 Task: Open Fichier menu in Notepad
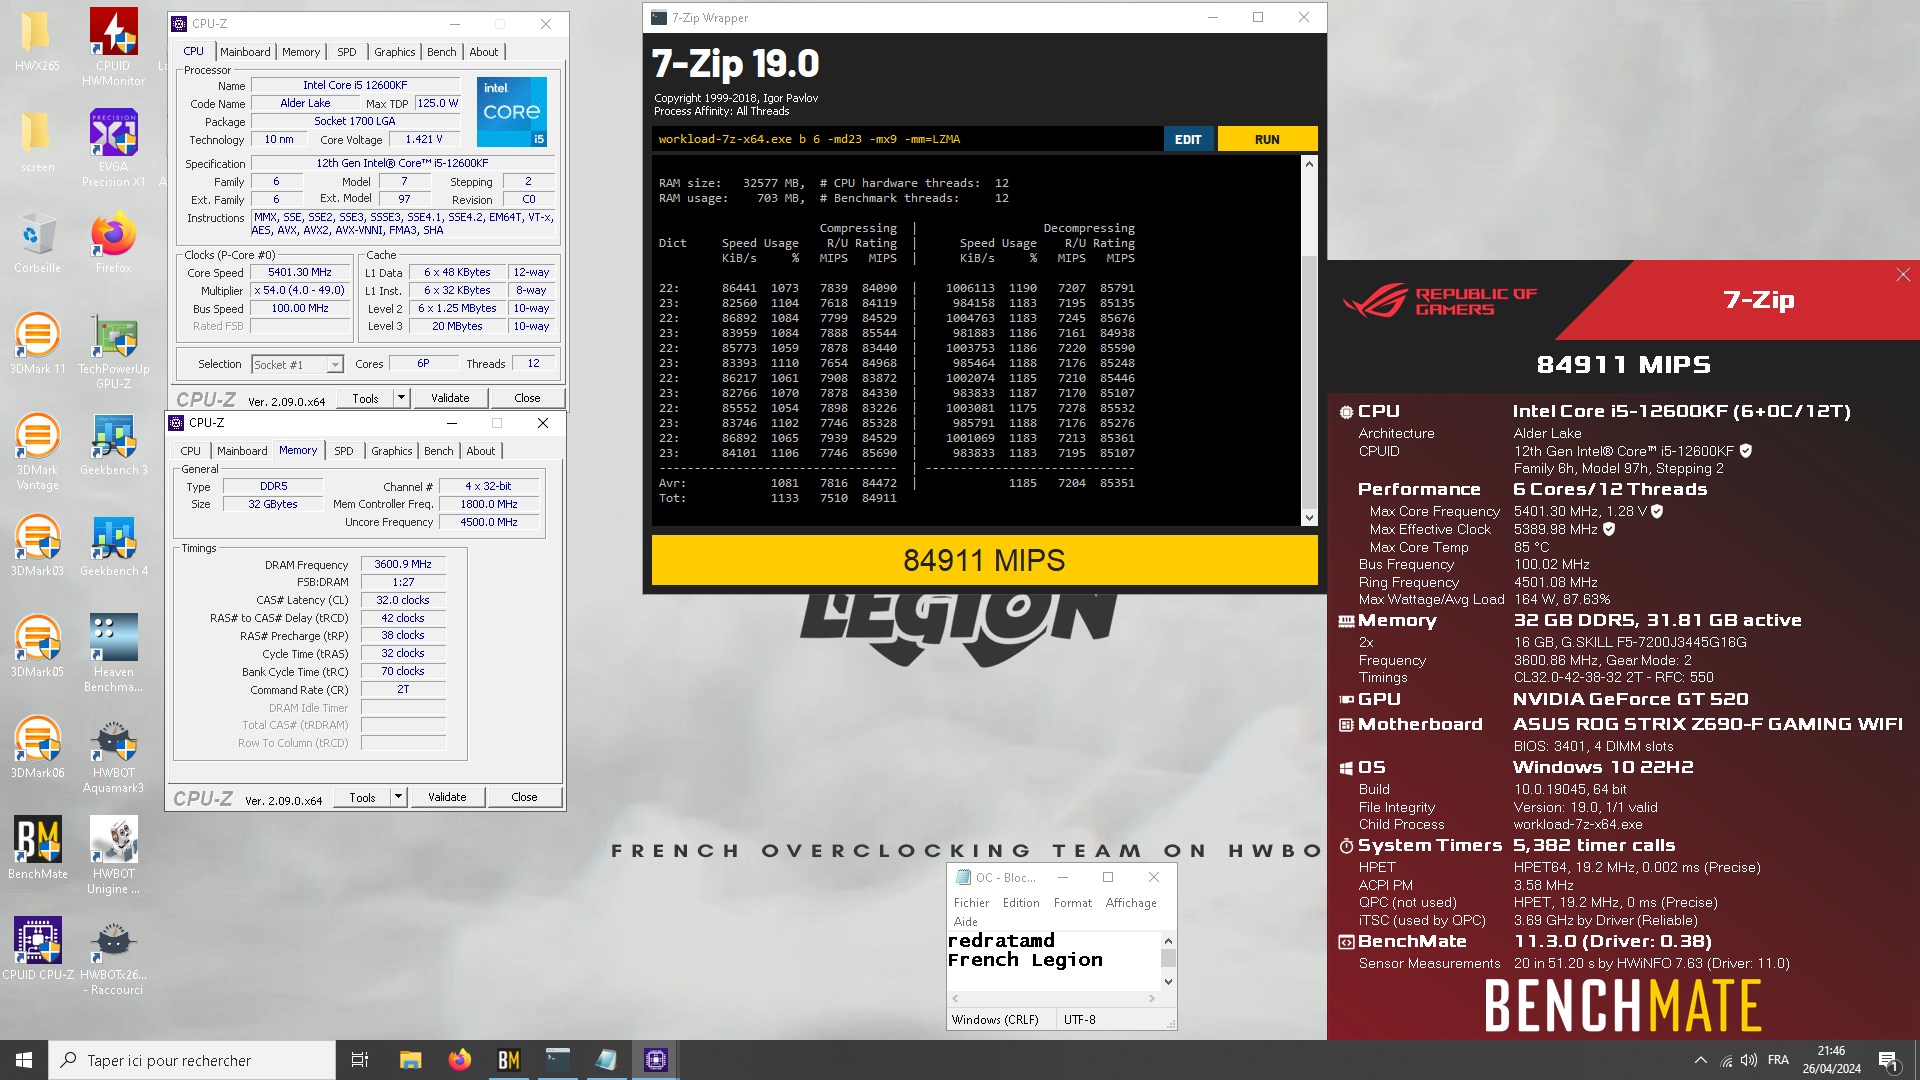click(971, 903)
